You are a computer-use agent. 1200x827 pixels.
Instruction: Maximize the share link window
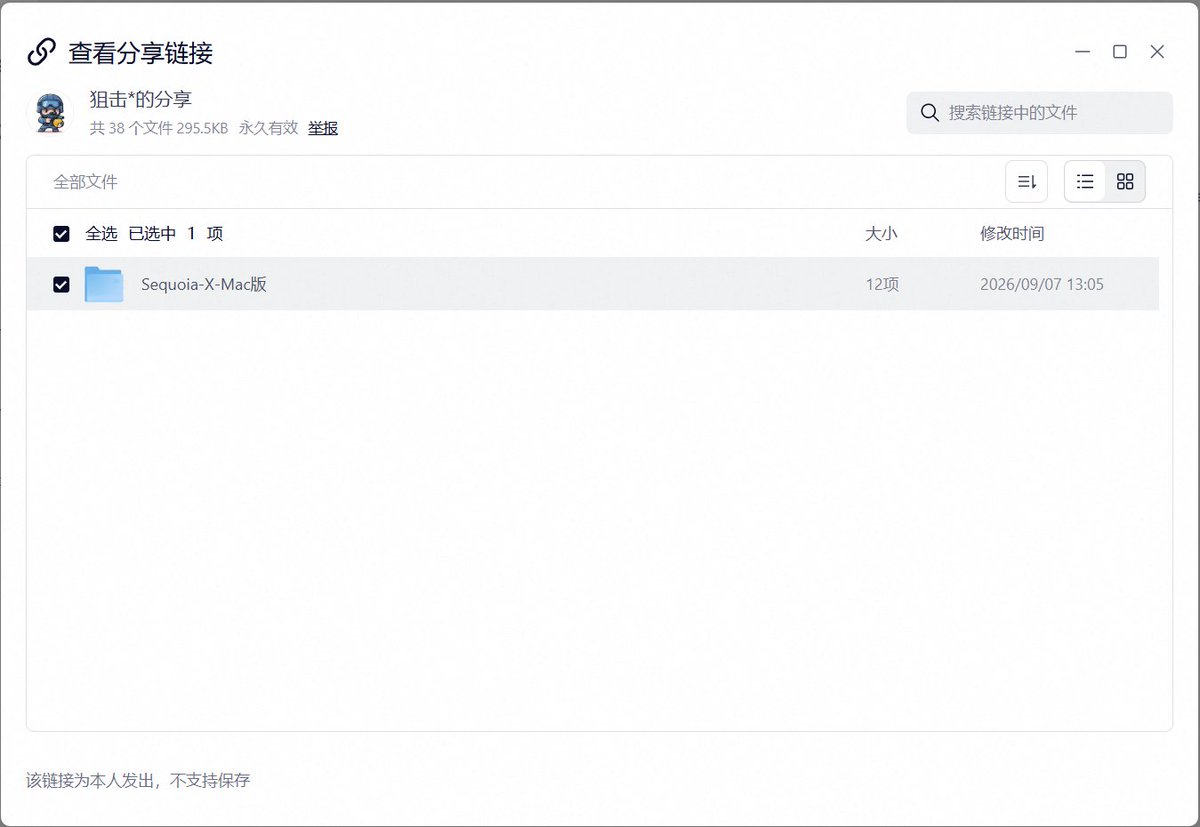click(1120, 52)
